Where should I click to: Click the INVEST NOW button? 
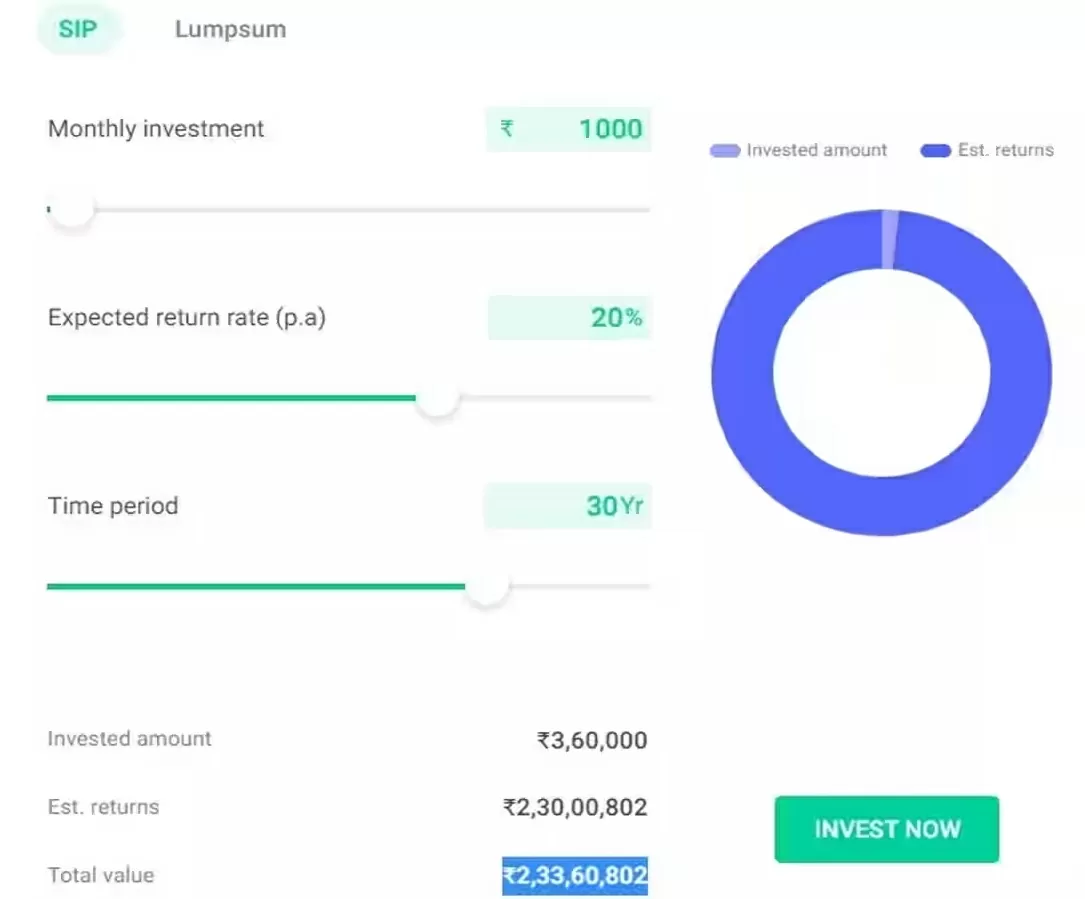click(886, 829)
